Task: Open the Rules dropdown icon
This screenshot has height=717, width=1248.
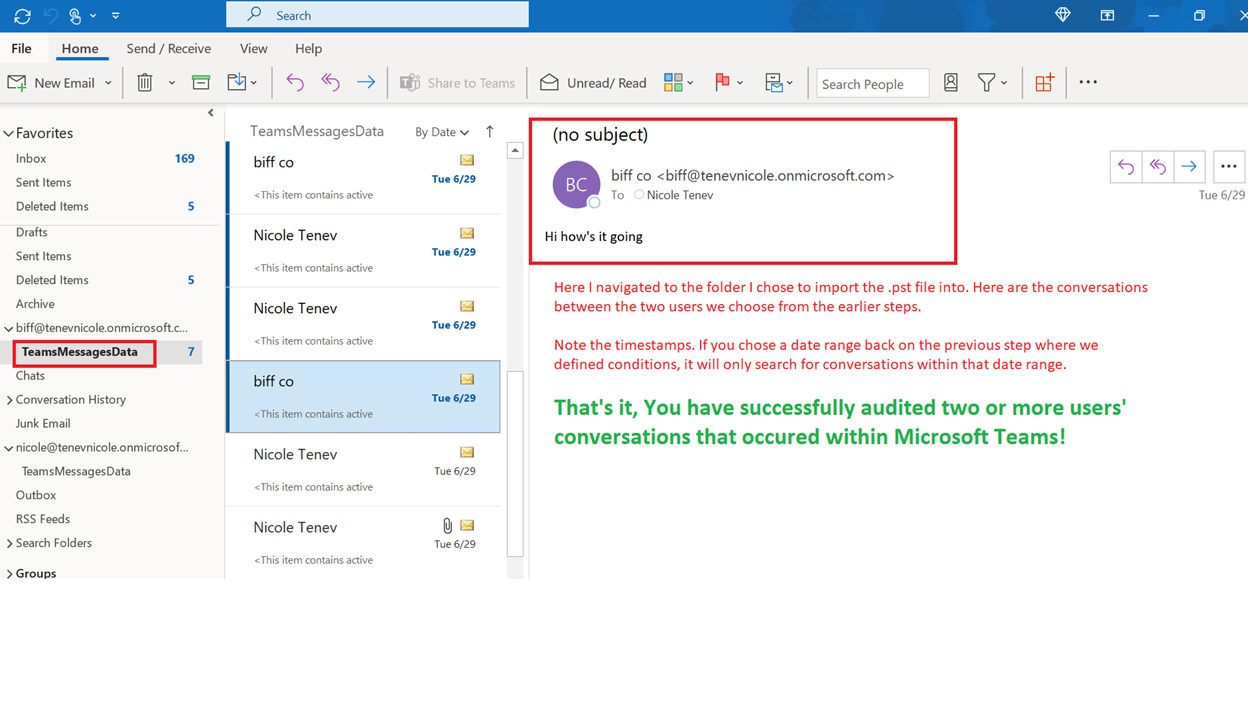Action: (x=778, y=83)
